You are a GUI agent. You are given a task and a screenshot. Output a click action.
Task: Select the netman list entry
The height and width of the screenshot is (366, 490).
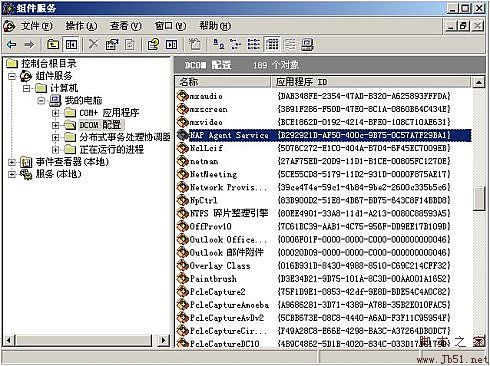pos(204,161)
